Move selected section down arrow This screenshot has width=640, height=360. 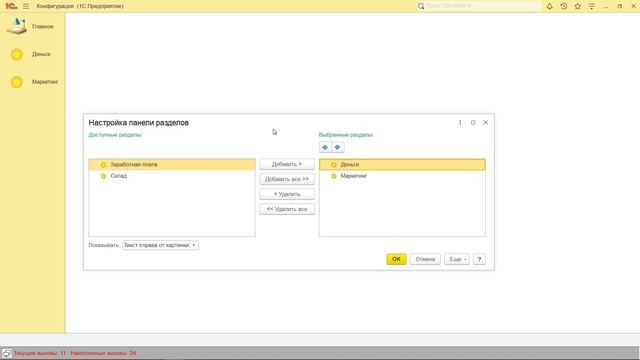click(x=338, y=147)
